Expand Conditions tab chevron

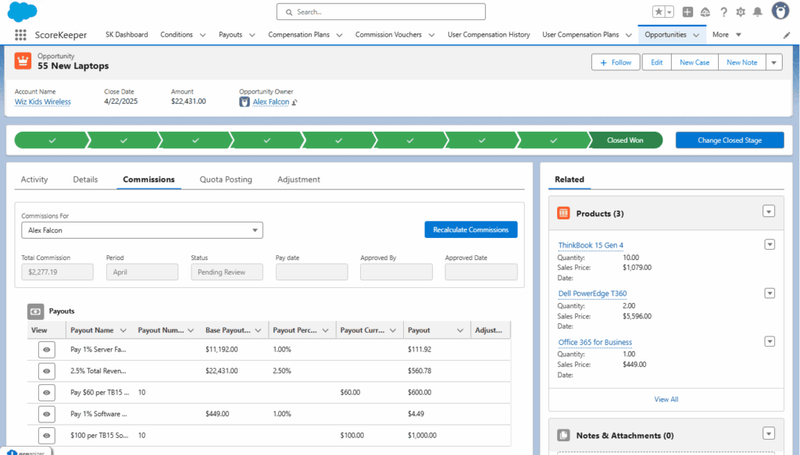coord(203,35)
